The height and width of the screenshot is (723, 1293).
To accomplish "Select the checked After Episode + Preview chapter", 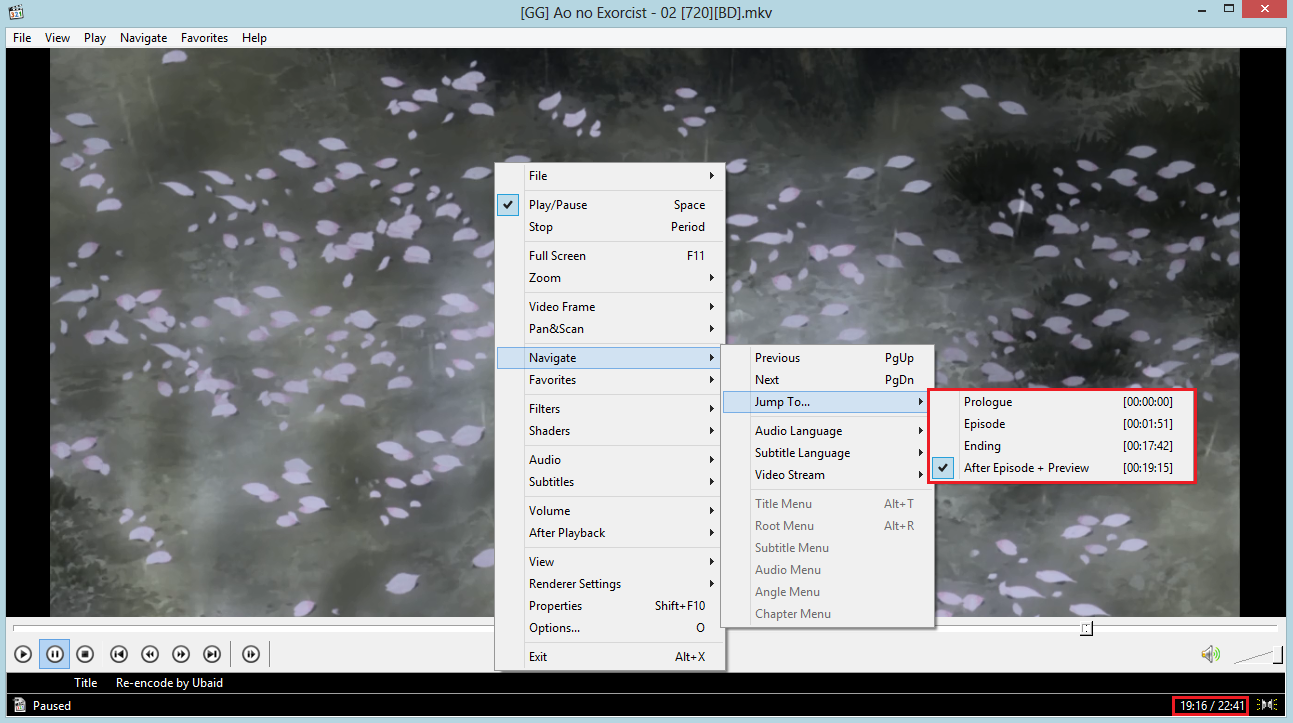I will pyautogui.click(x=1061, y=468).
